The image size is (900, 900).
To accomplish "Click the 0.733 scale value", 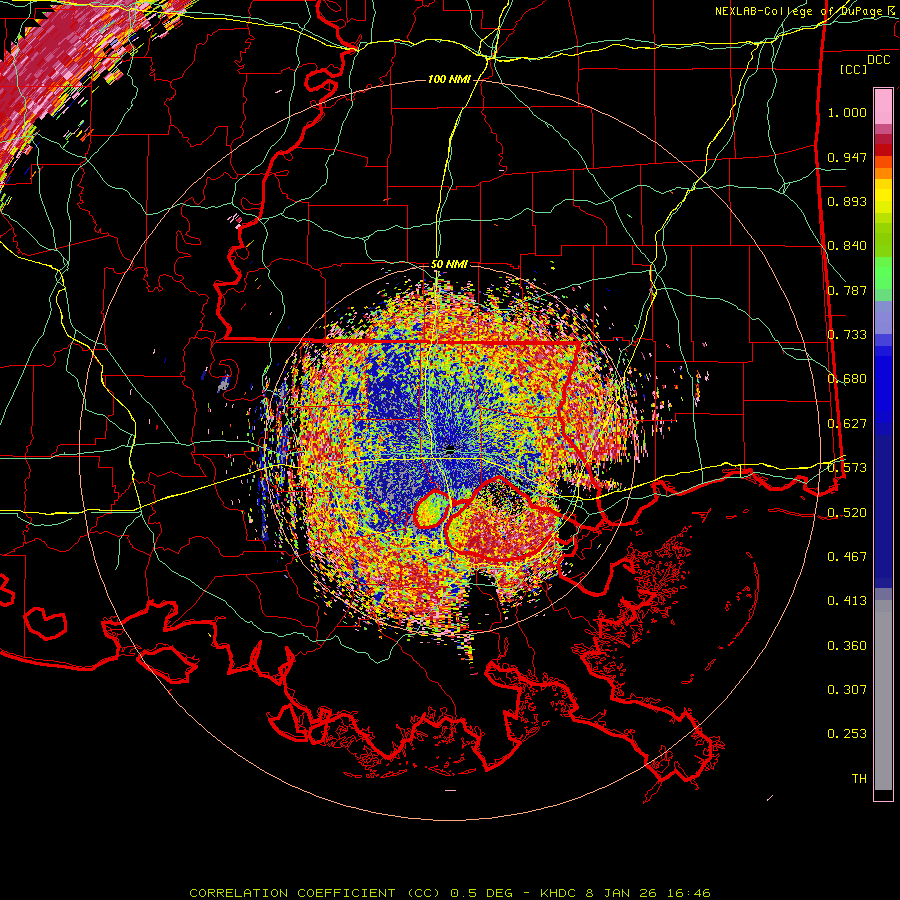I will [847, 335].
